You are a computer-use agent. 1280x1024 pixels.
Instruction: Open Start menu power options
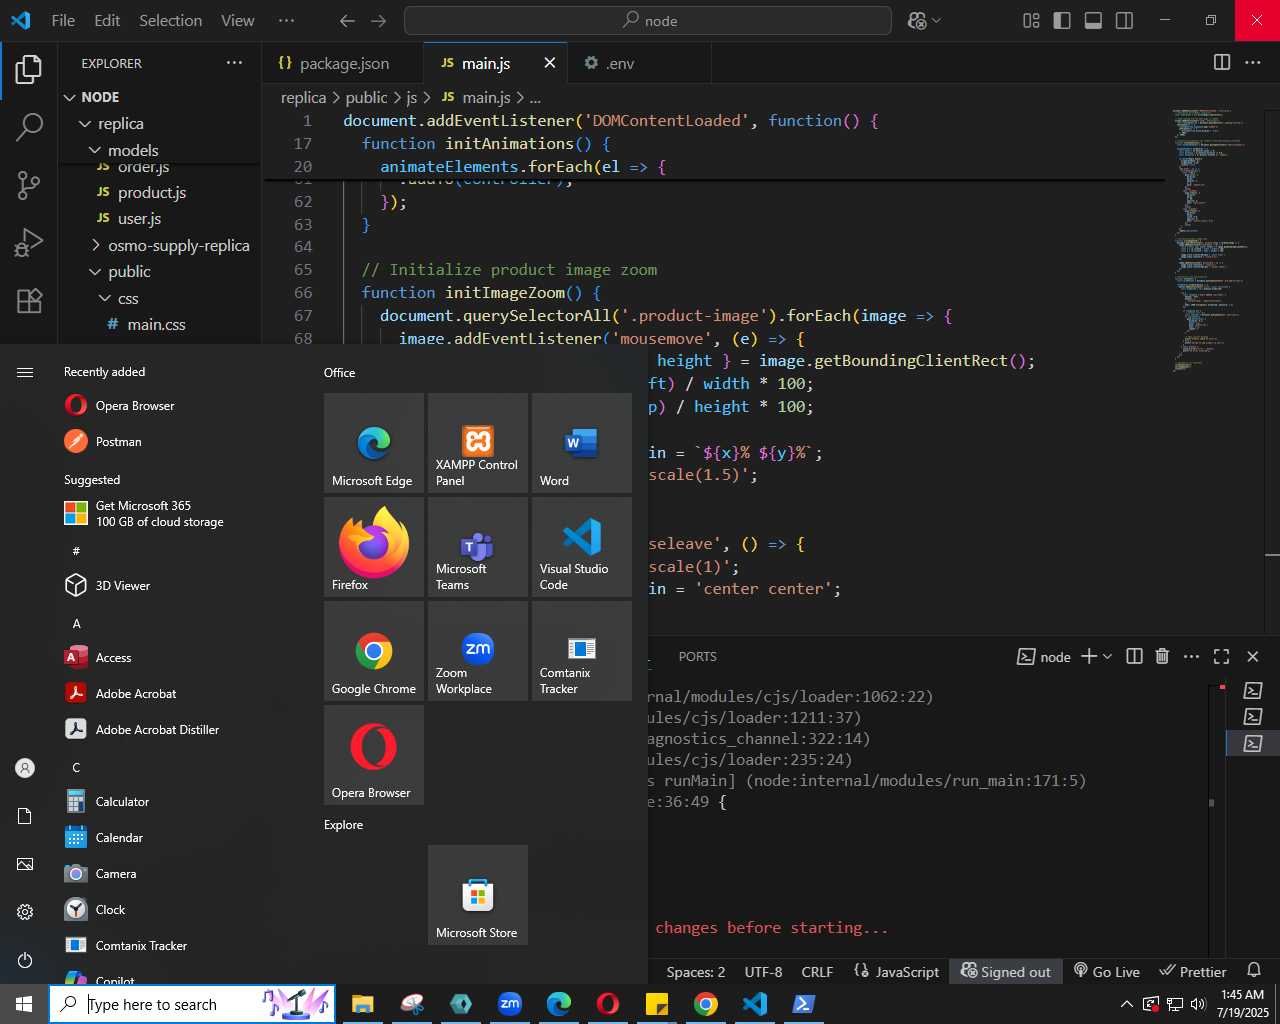coord(25,960)
